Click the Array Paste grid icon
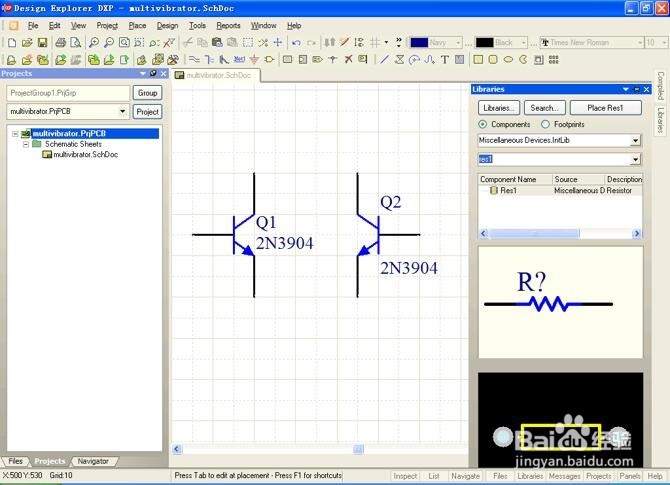 [x=554, y=59]
